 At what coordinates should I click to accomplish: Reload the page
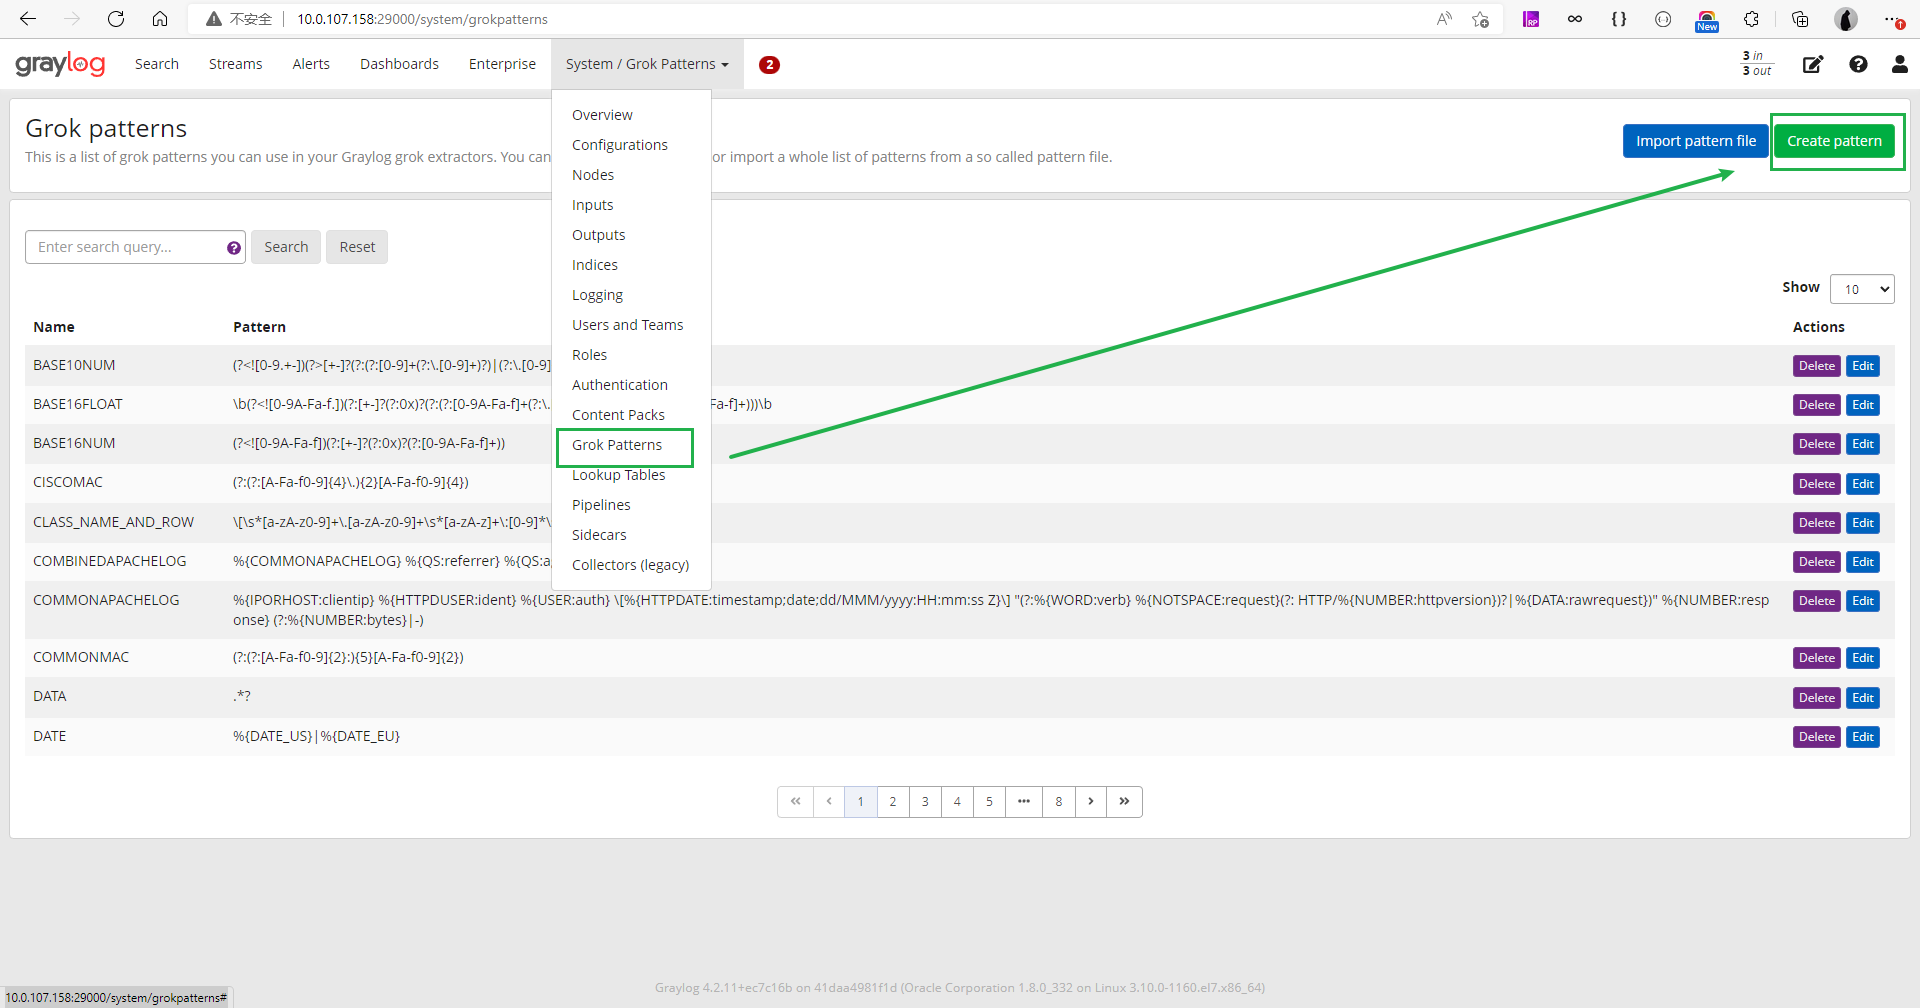pos(116,19)
